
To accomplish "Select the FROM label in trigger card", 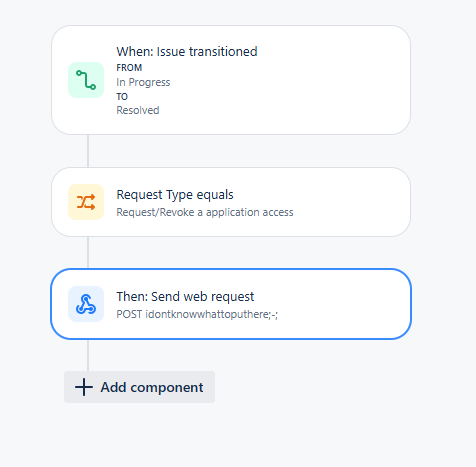I will (x=129, y=68).
